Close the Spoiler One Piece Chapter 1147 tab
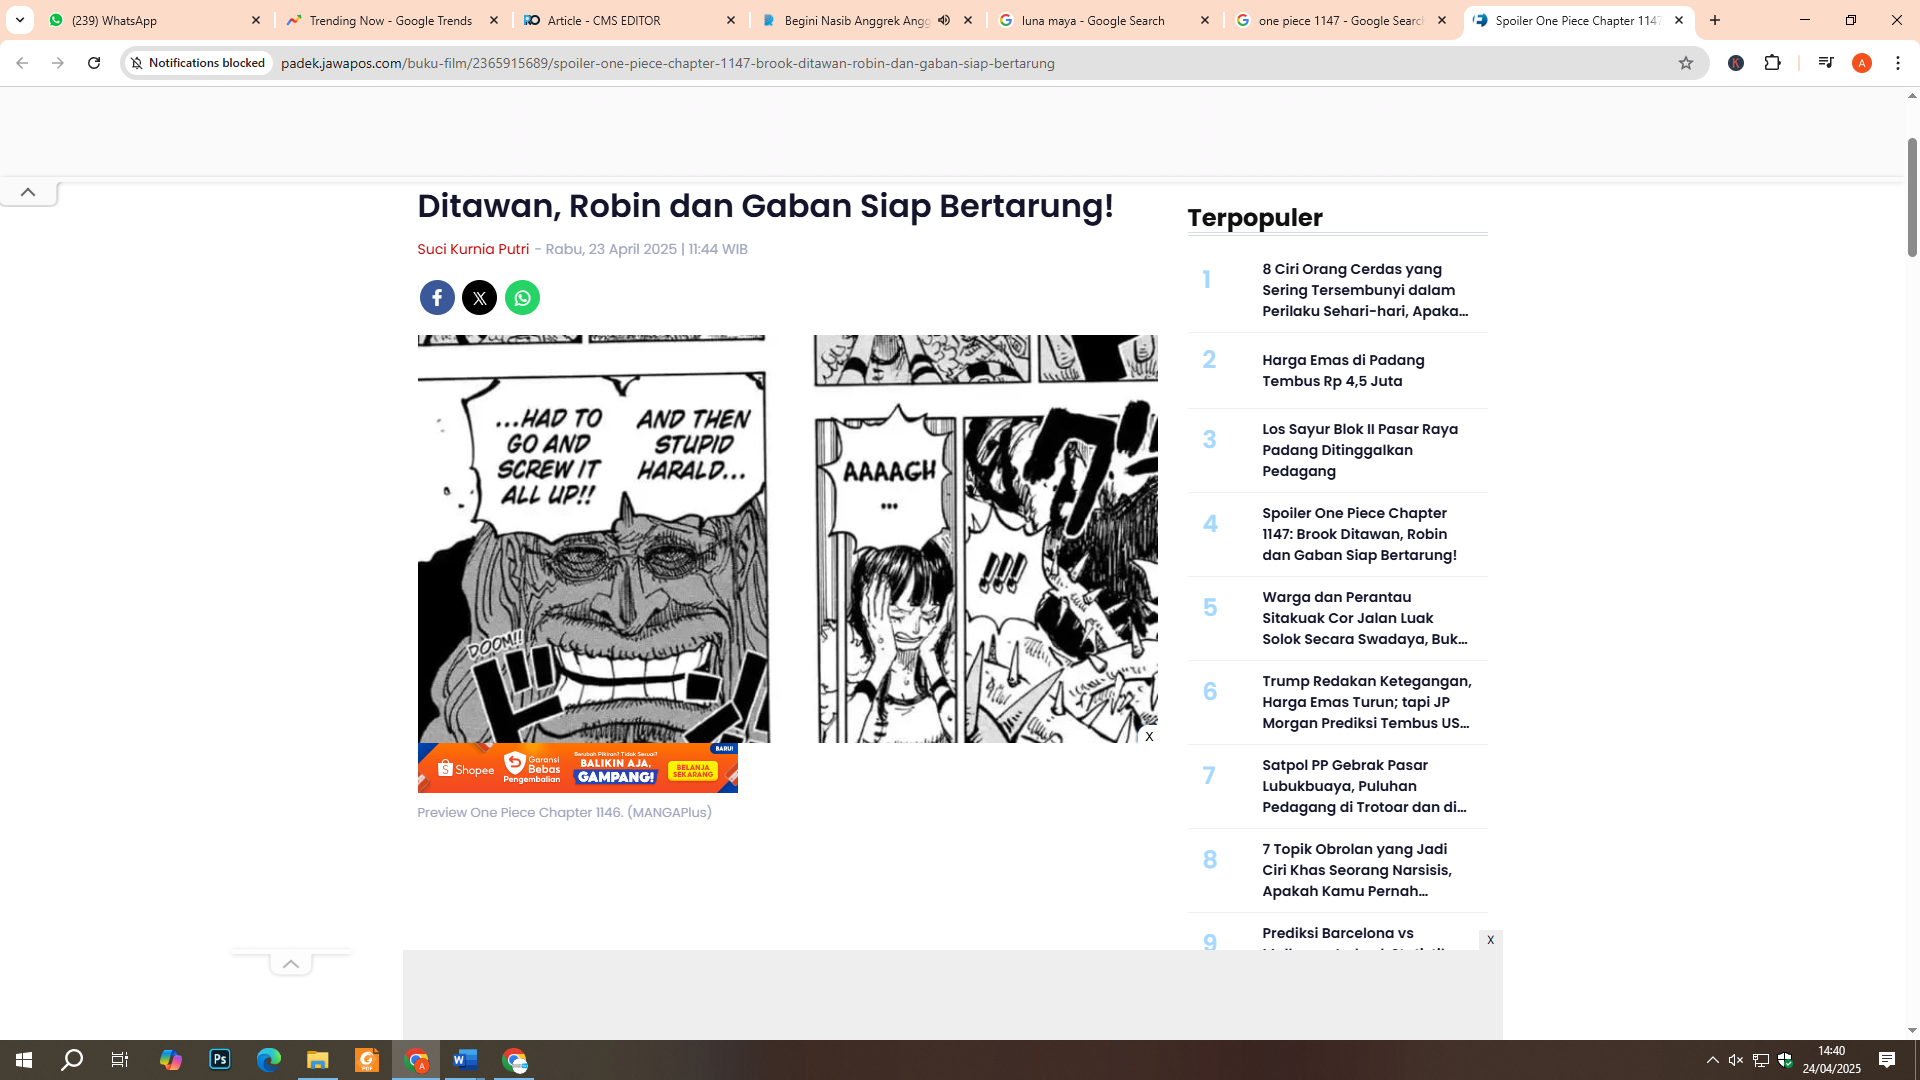The image size is (1920, 1080). [1679, 20]
